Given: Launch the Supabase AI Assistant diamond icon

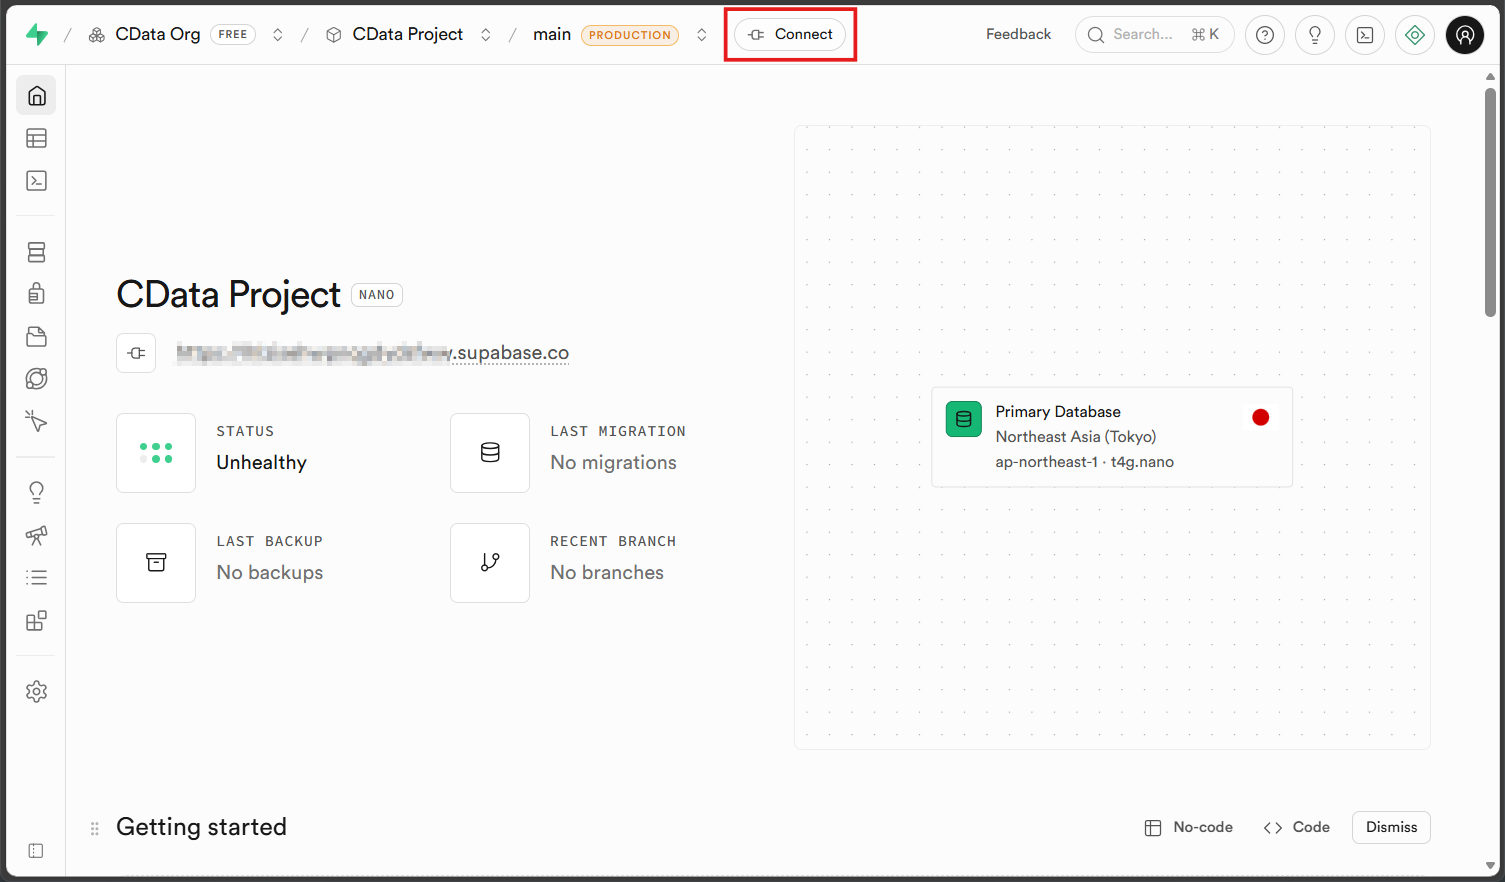Looking at the screenshot, I should (1414, 34).
